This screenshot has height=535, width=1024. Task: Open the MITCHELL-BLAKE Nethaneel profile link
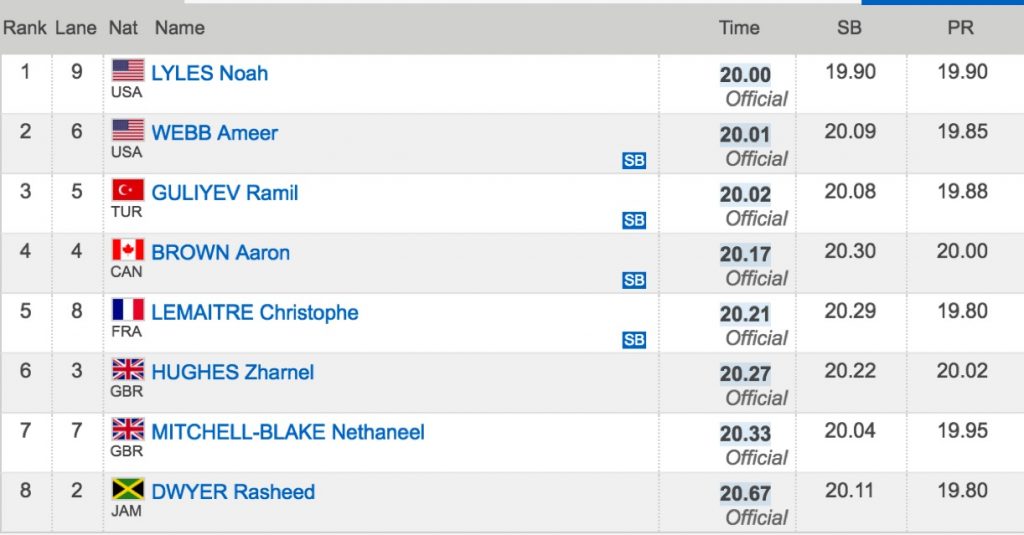(x=288, y=432)
